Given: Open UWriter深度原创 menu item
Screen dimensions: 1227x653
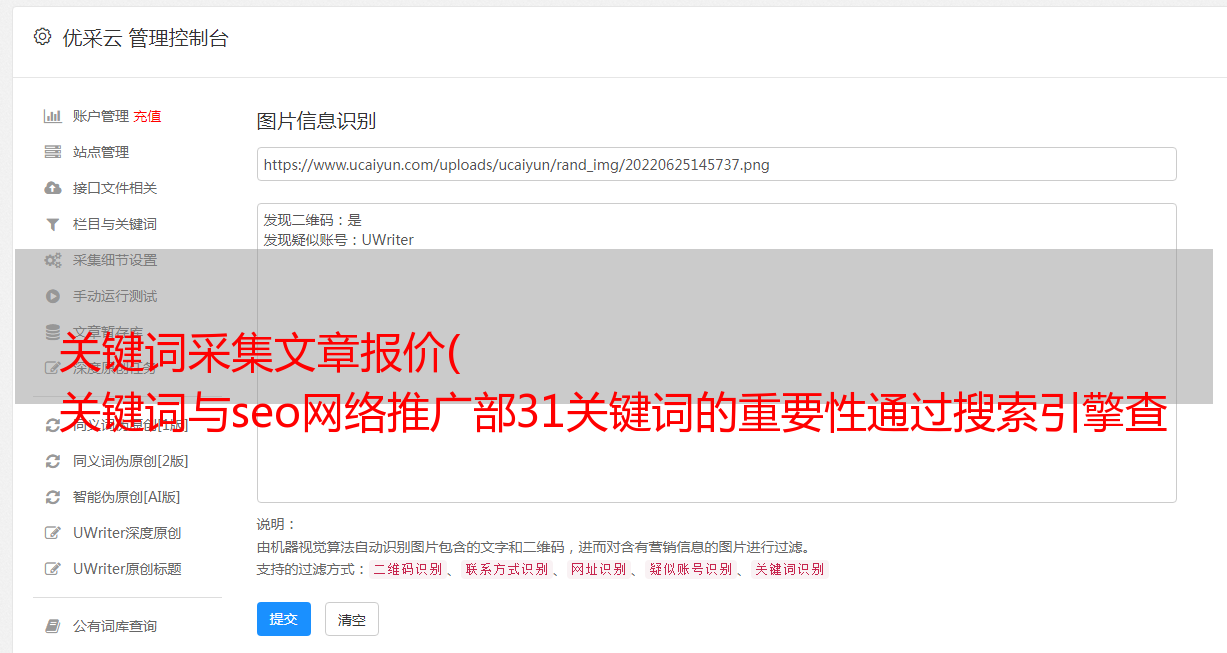Looking at the screenshot, I should click(127, 533).
